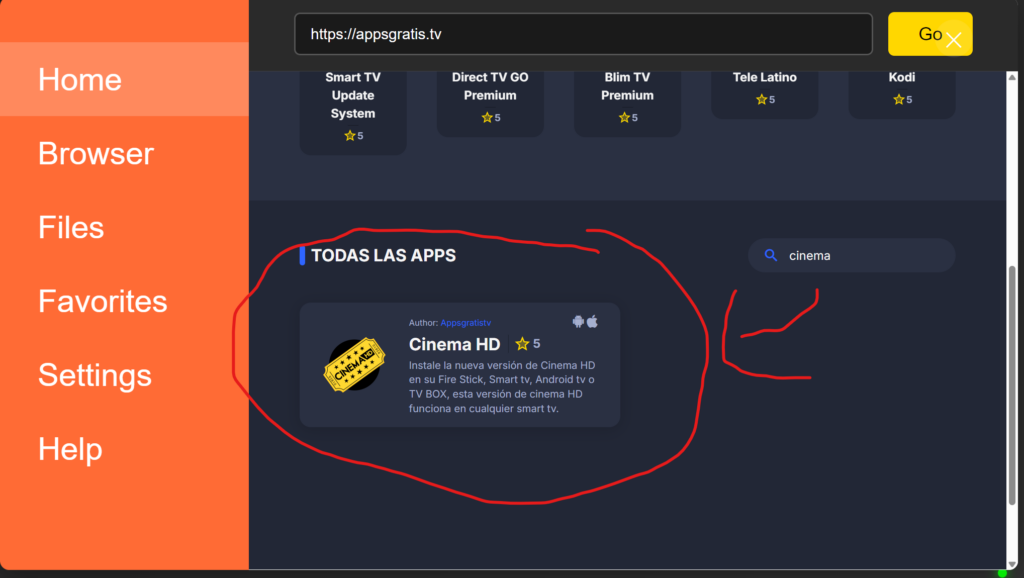This screenshot has height=578, width=1024.
Task: Click the Kodi star rating icon
Action: point(897,100)
